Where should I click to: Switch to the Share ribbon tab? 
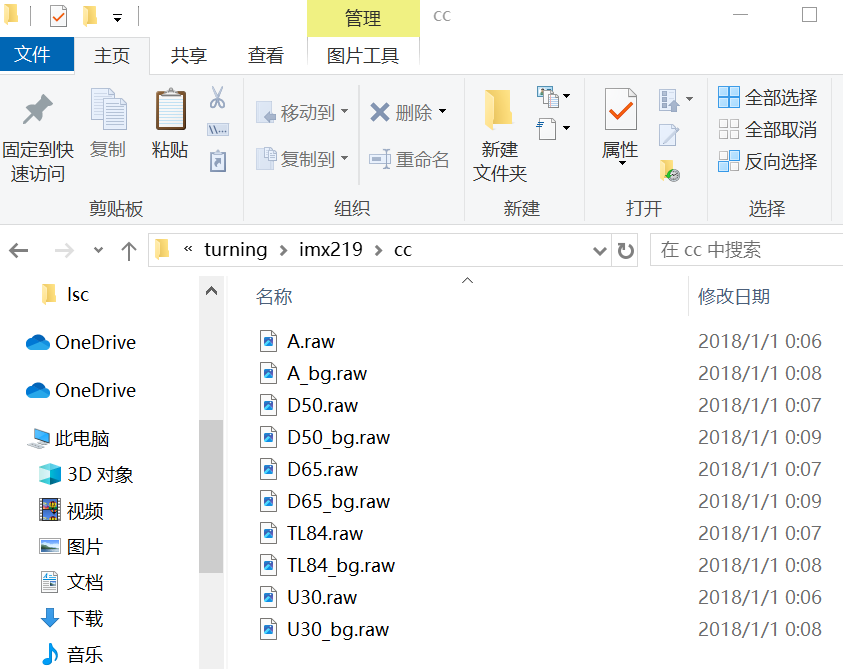(x=190, y=56)
